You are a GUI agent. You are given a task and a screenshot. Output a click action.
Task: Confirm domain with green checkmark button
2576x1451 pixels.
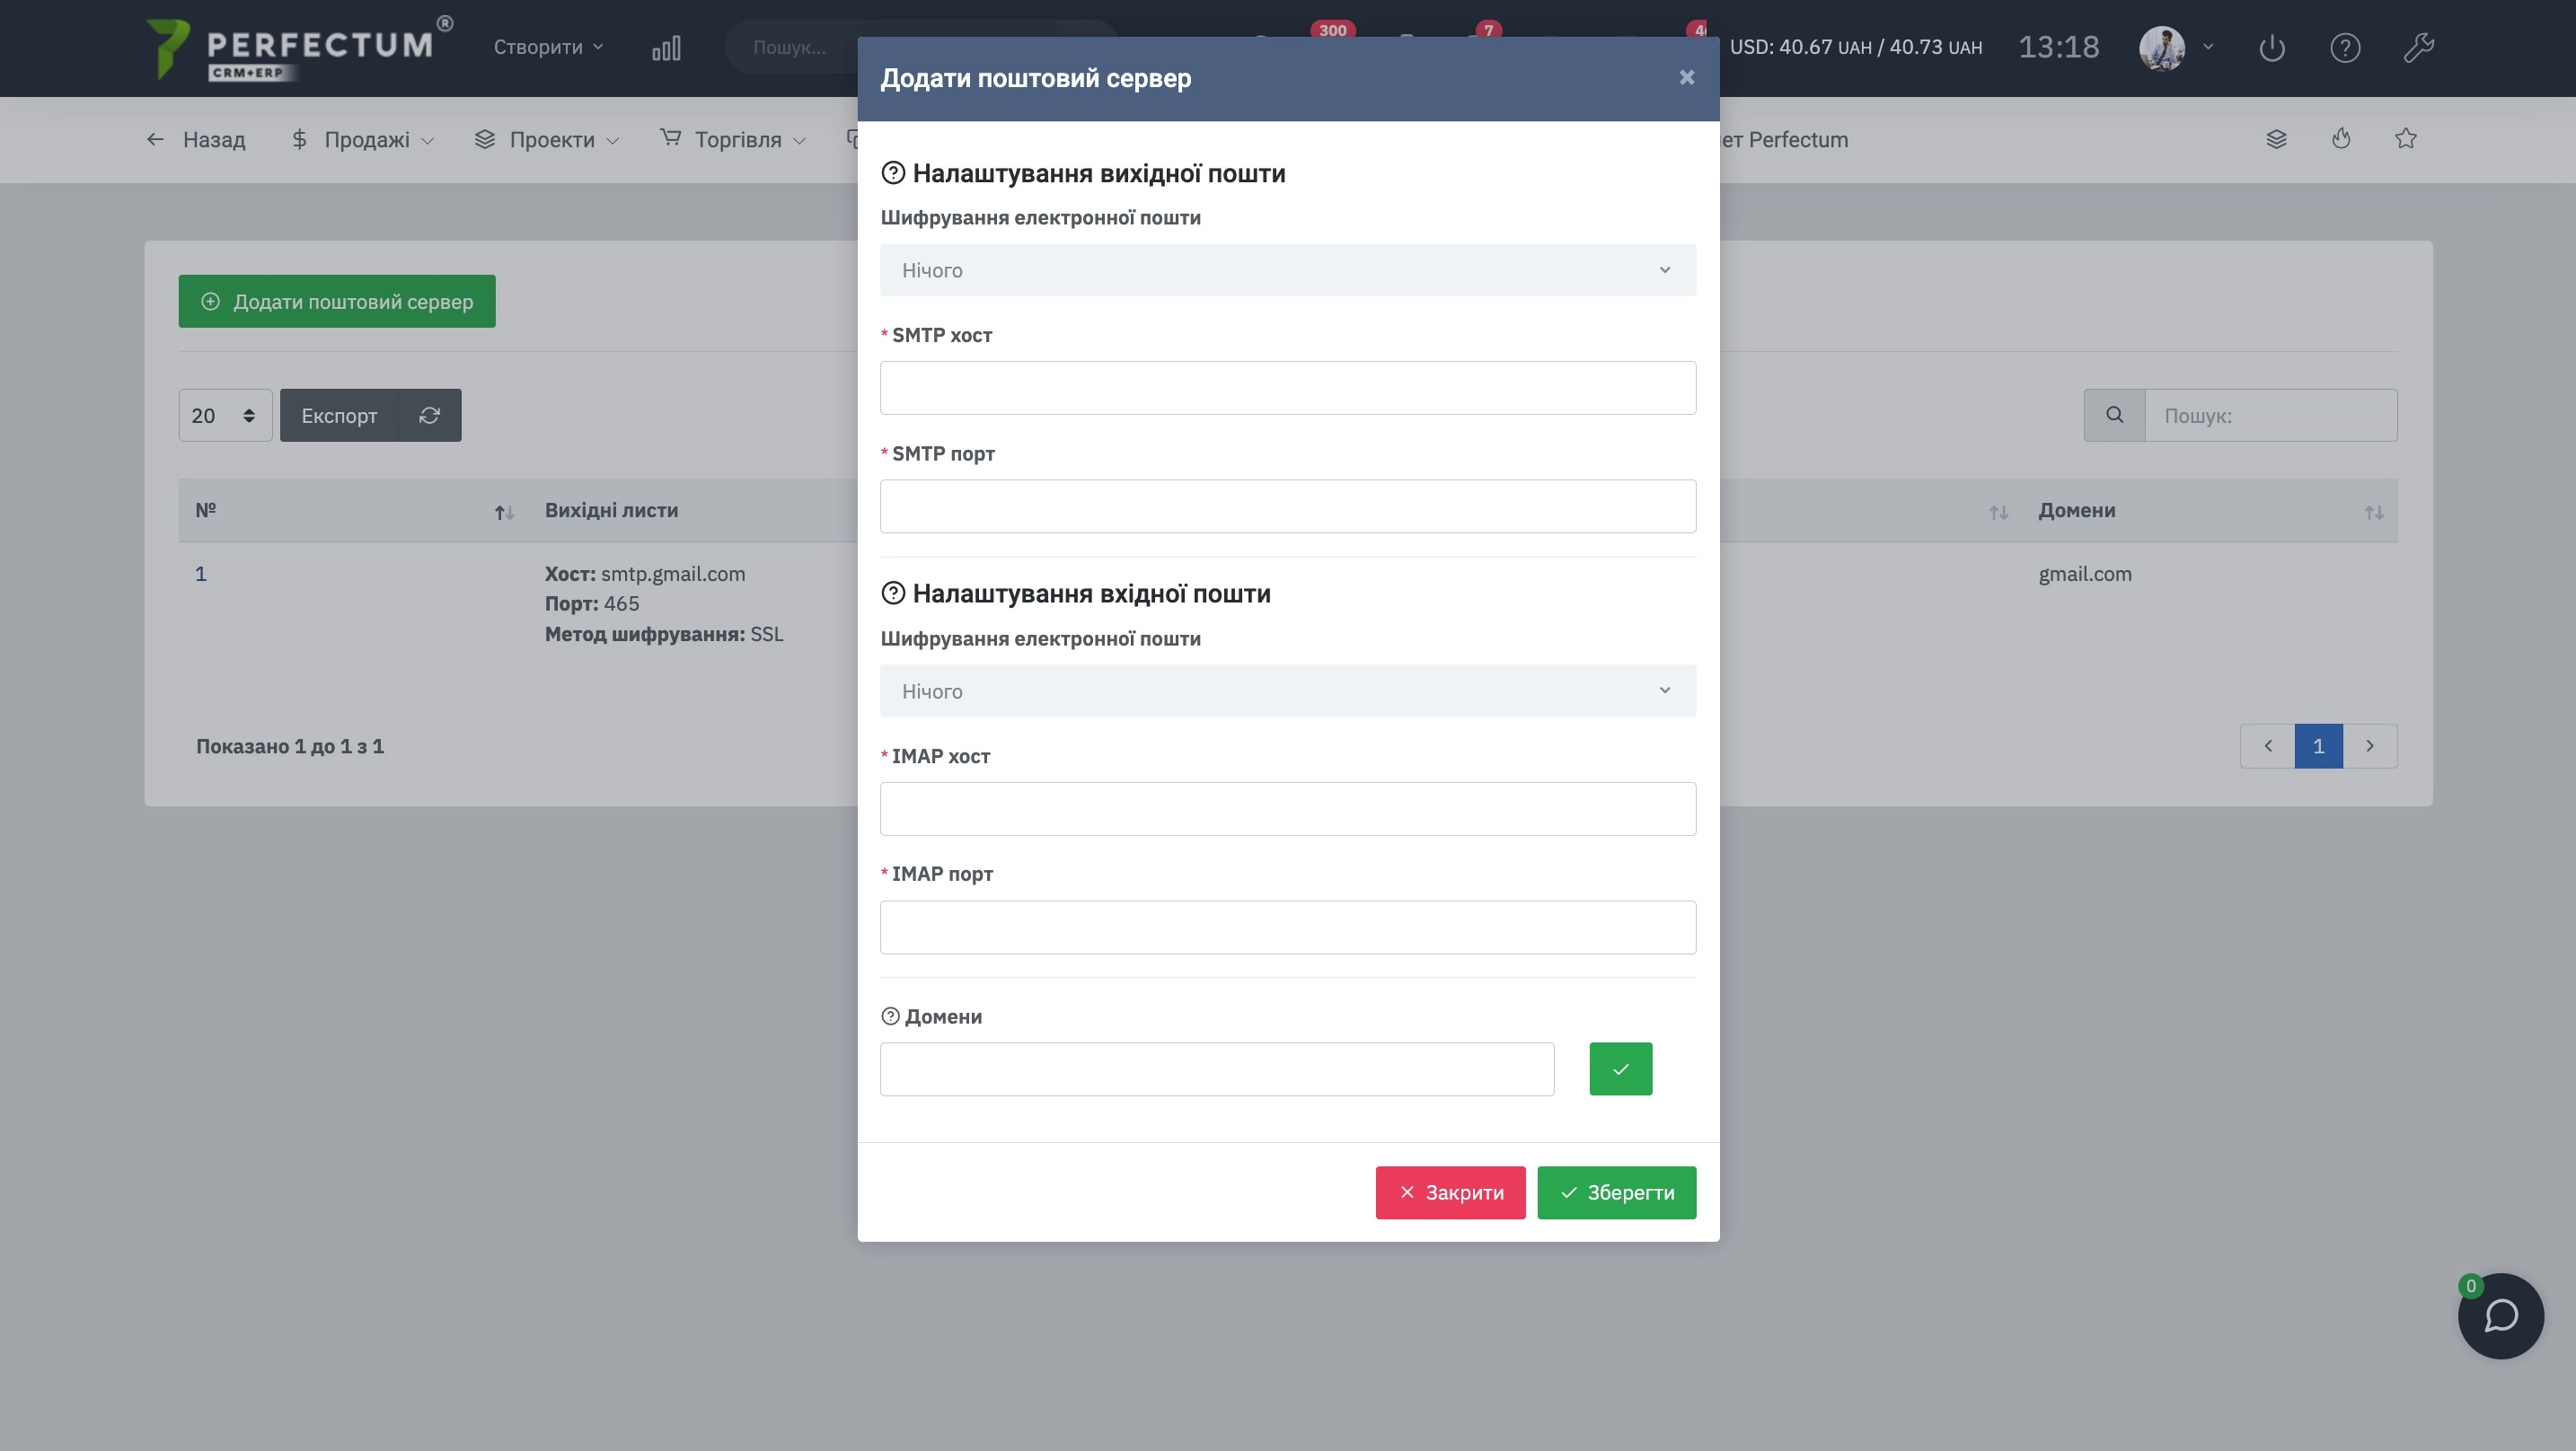pos(1620,1069)
